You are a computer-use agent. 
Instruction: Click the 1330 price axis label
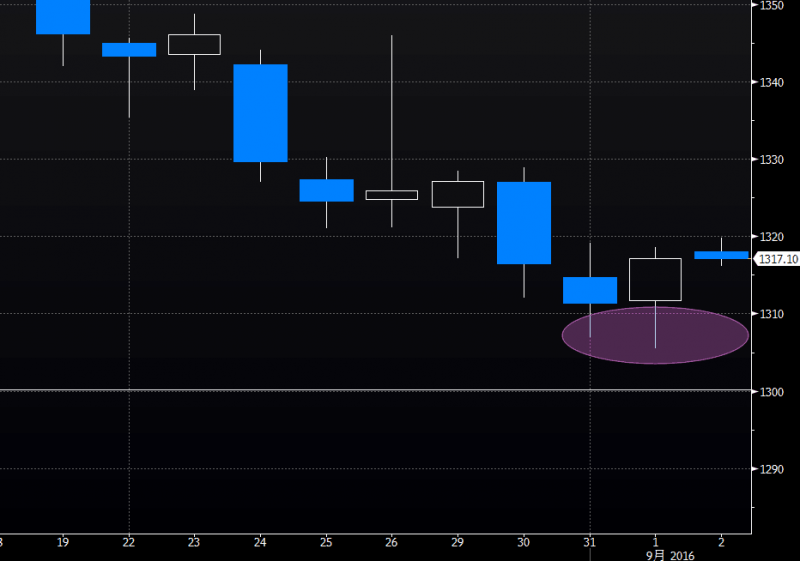[x=770, y=159]
